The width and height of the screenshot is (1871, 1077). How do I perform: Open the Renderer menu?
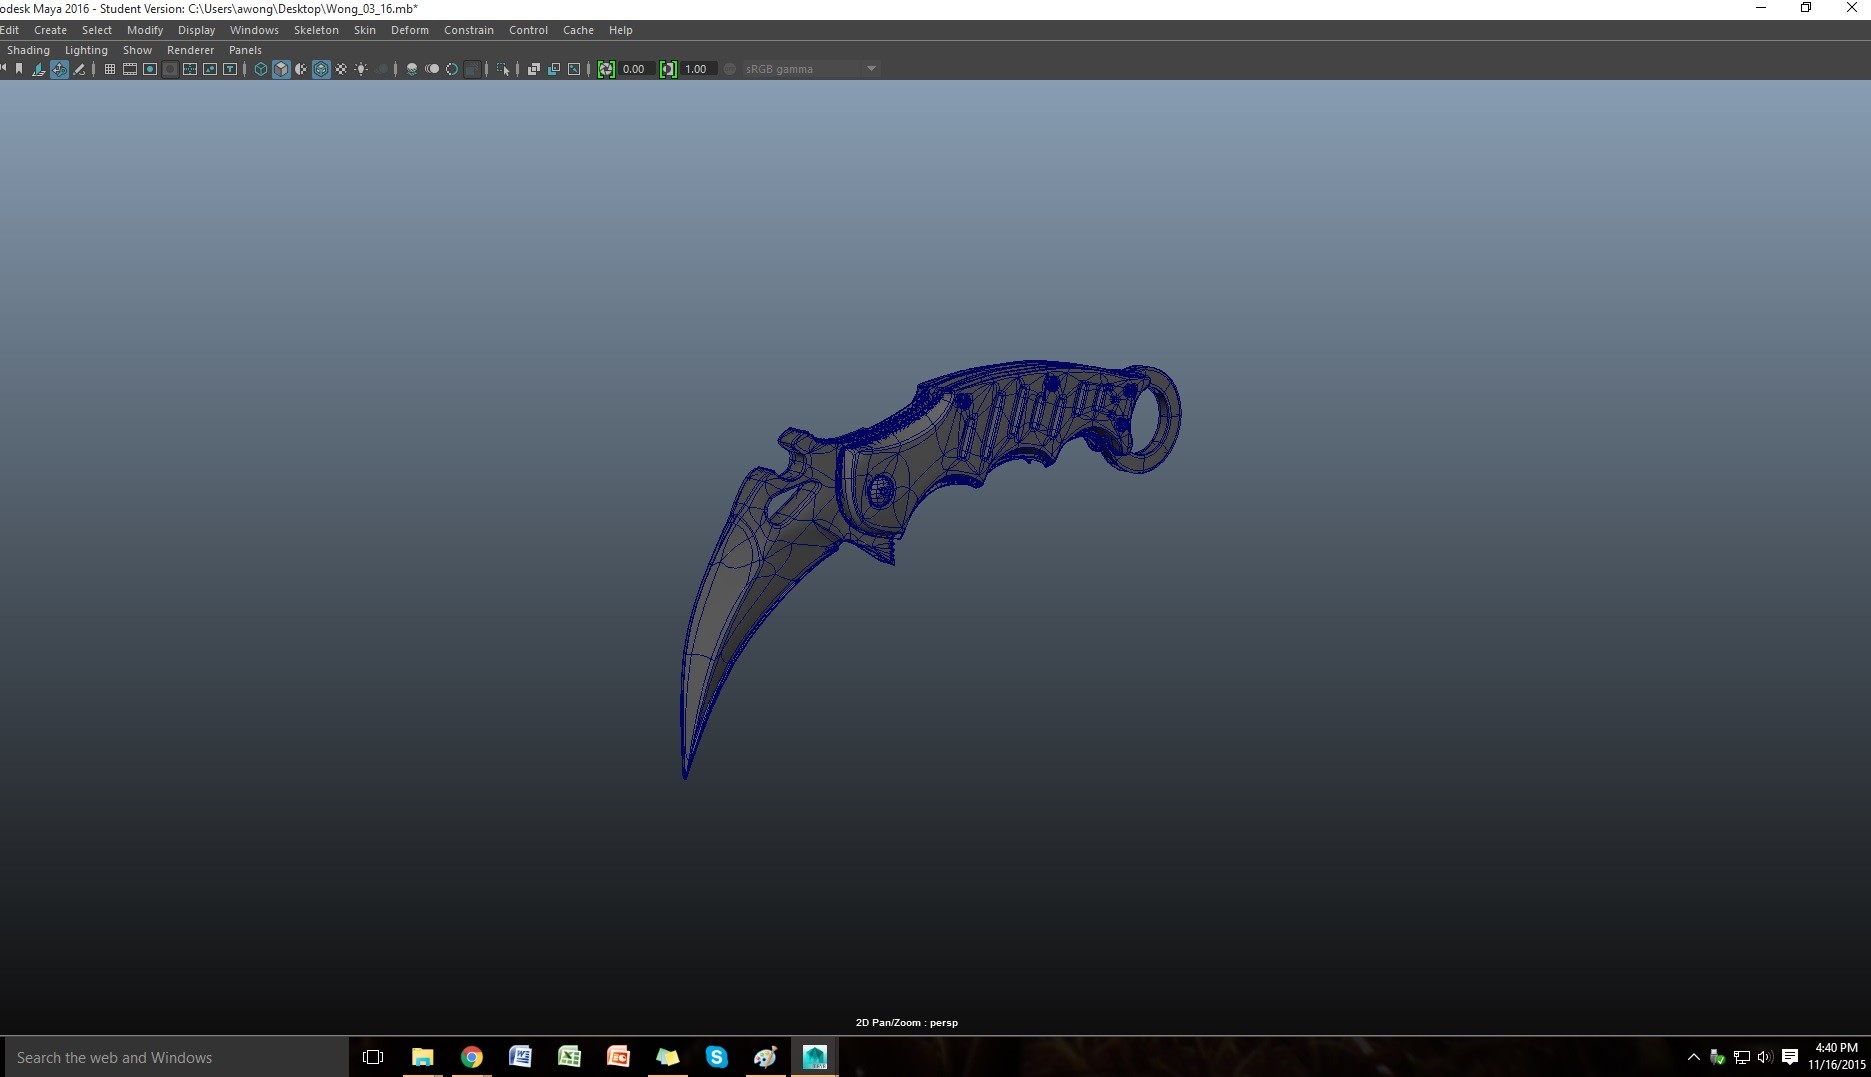190,50
